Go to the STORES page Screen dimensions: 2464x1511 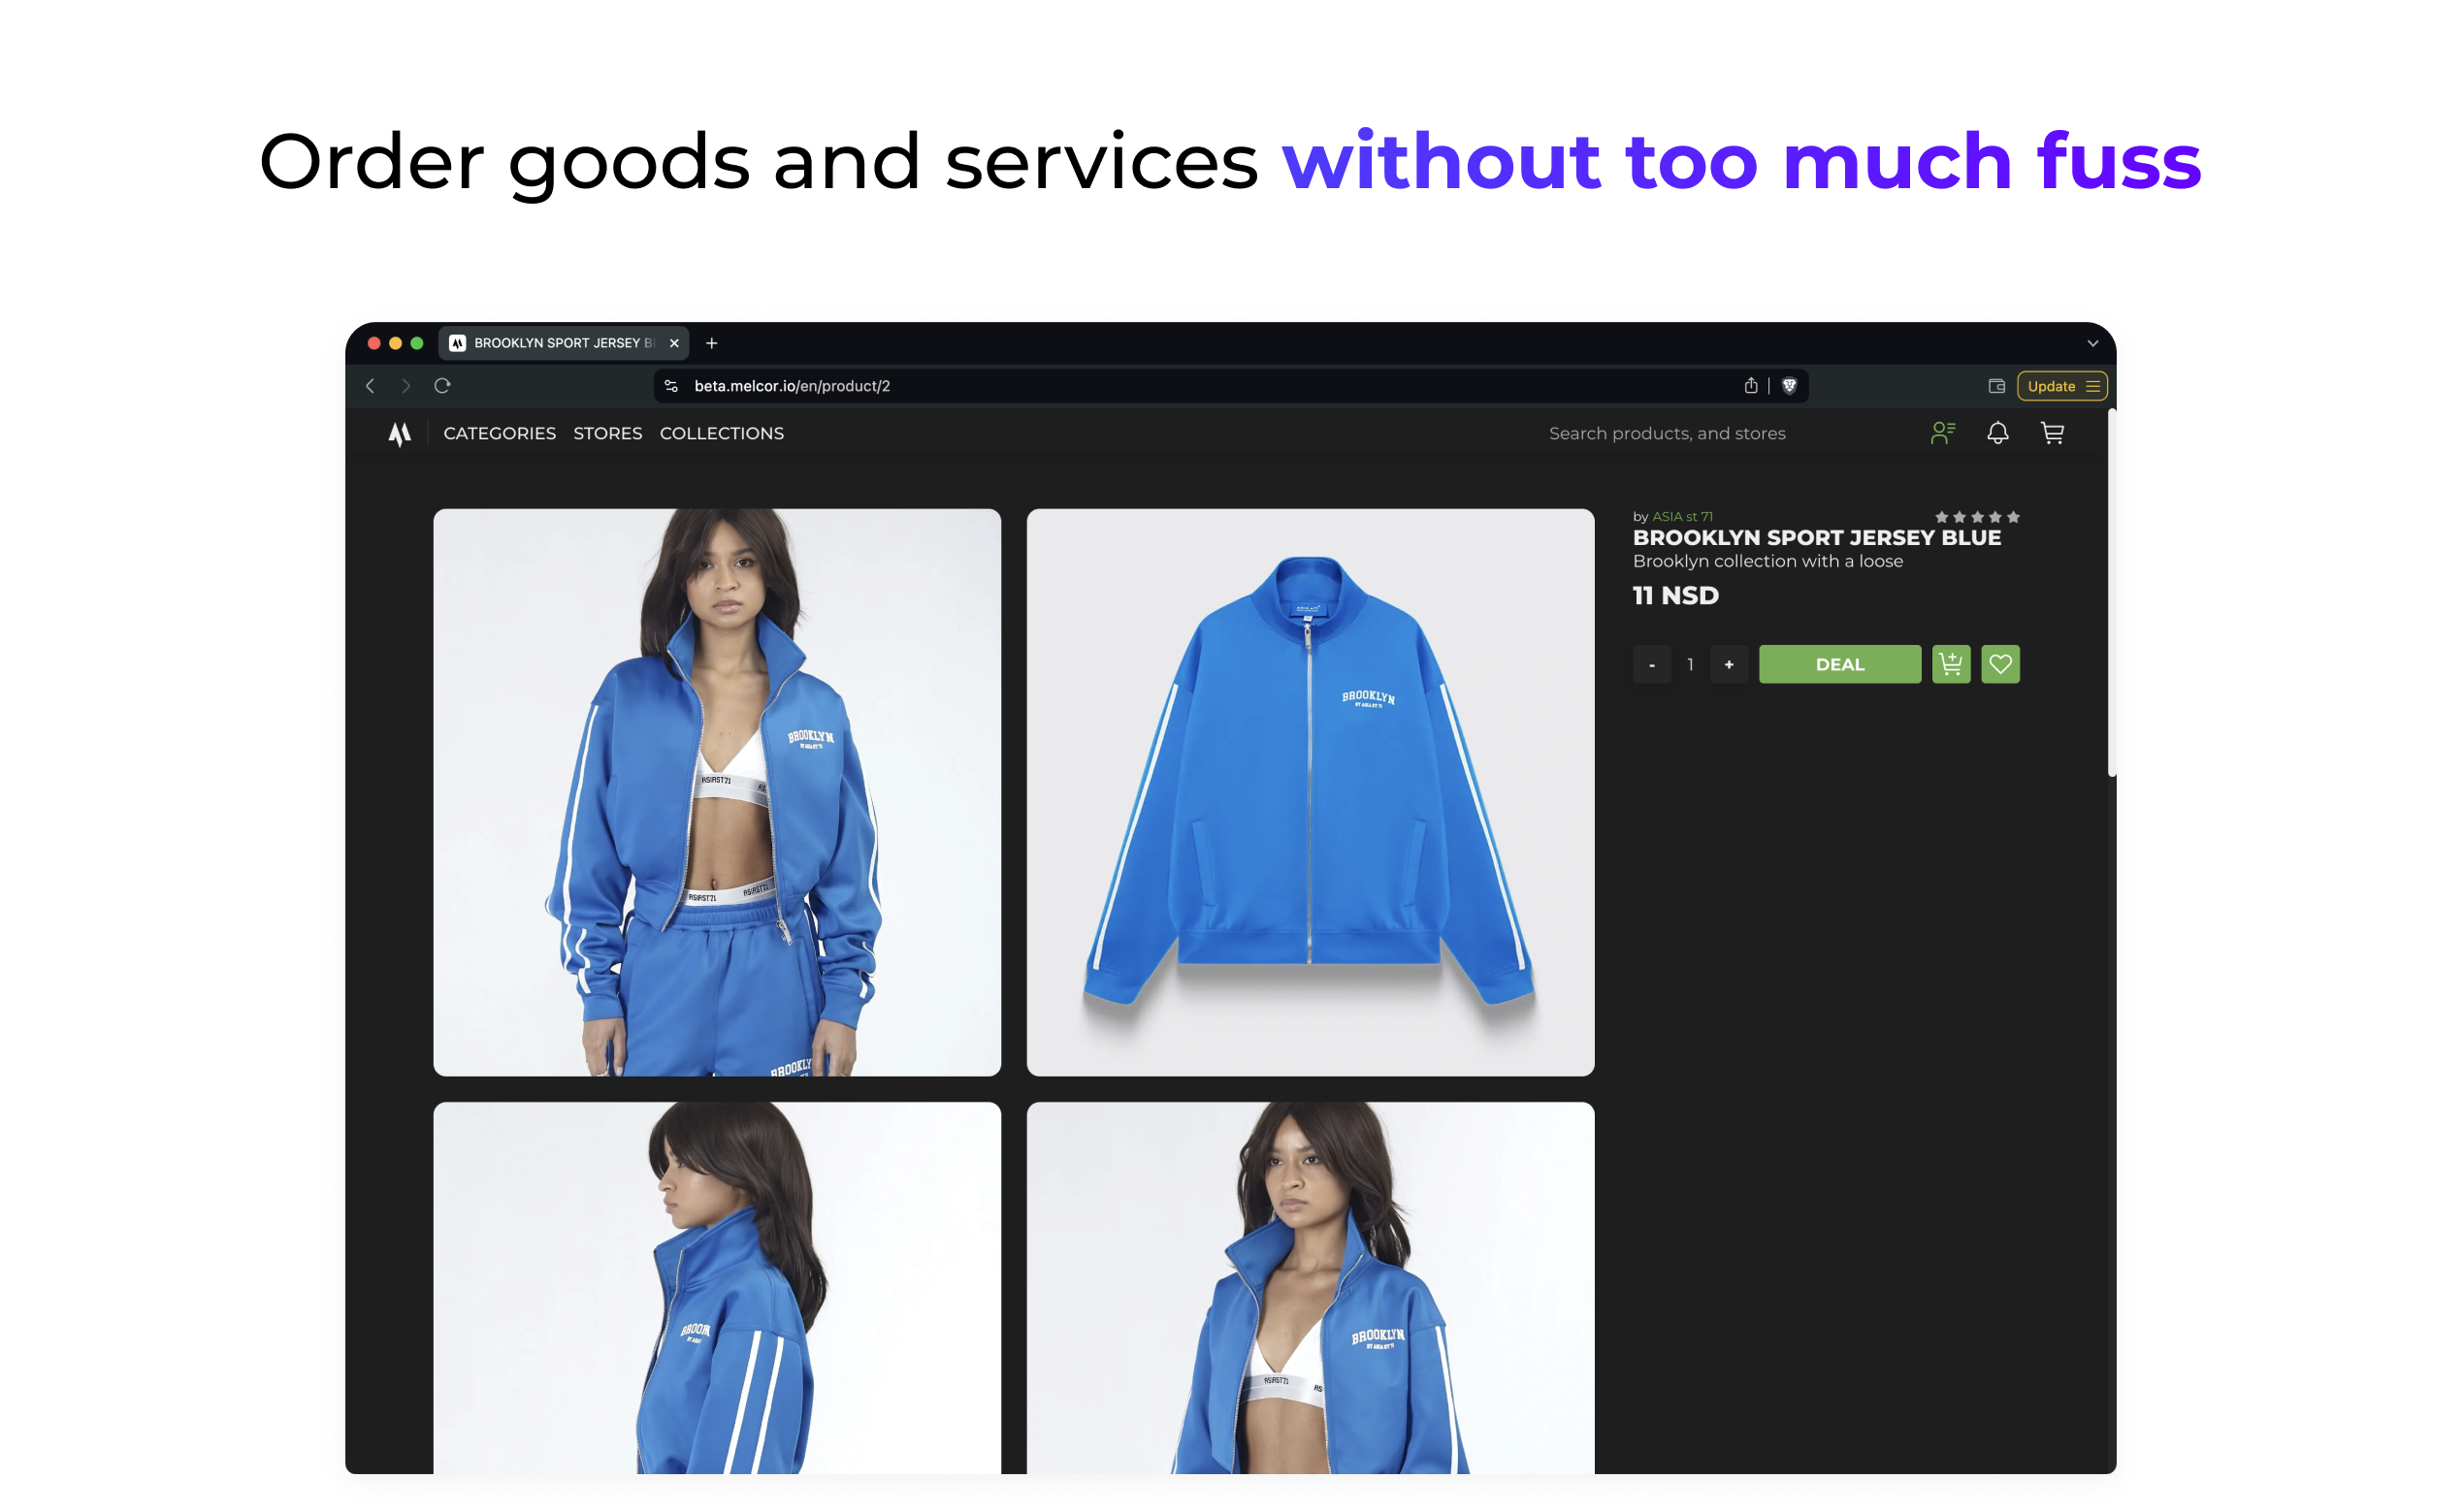(607, 433)
